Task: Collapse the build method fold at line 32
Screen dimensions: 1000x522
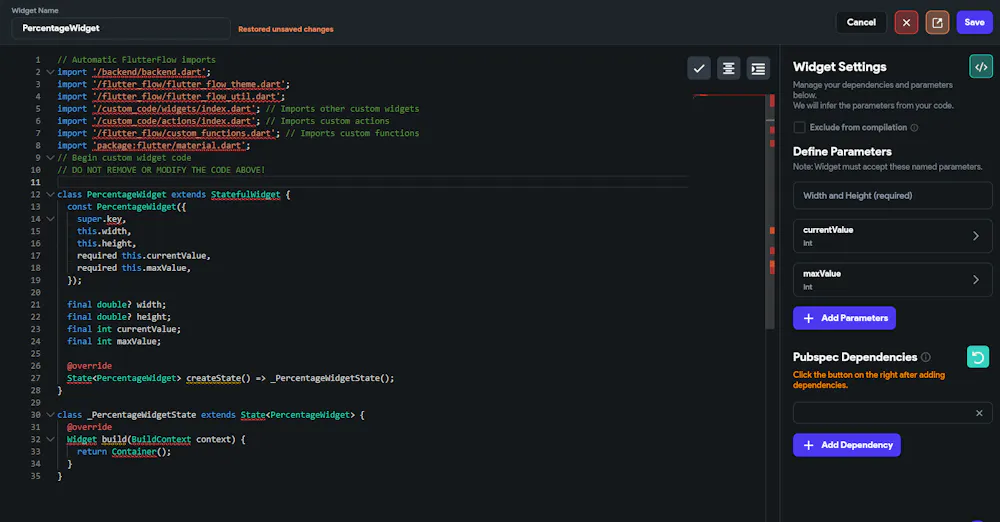Action: (x=50, y=439)
